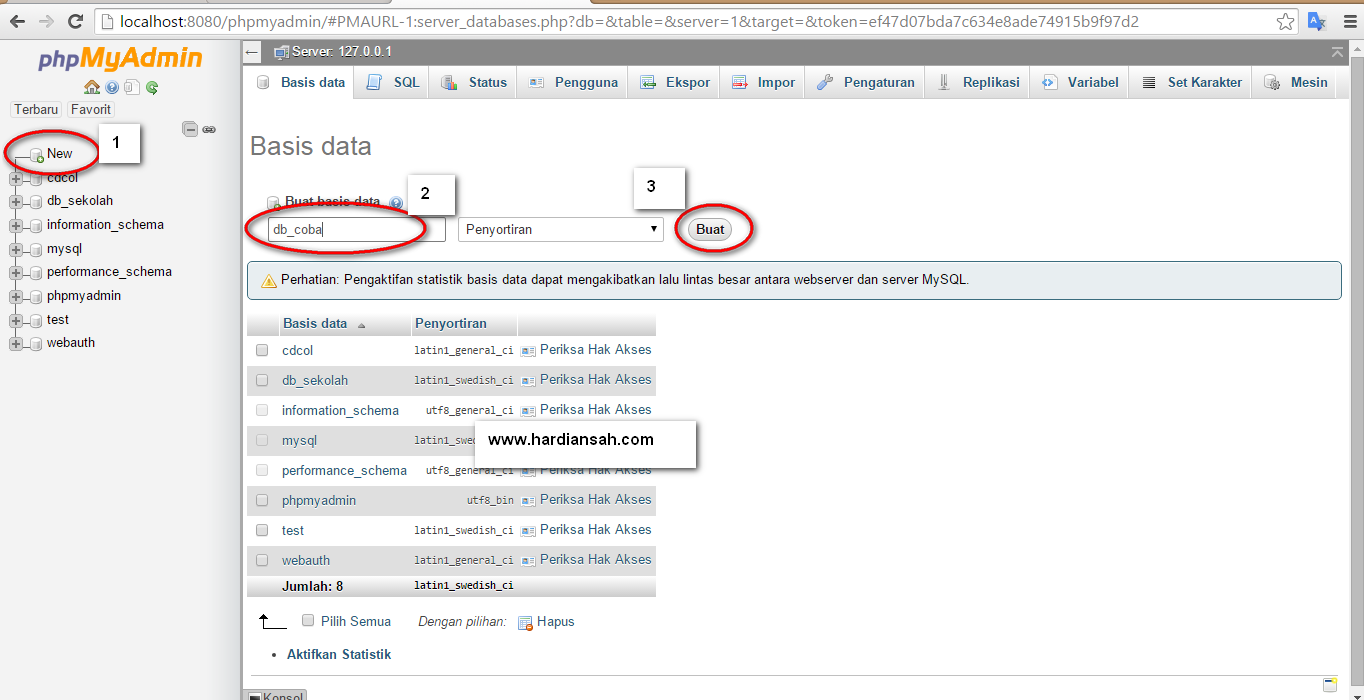The width and height of the screenshot is (1364, 700).
Task: Expand the information_schema tree node
Action: coord(14,224)
